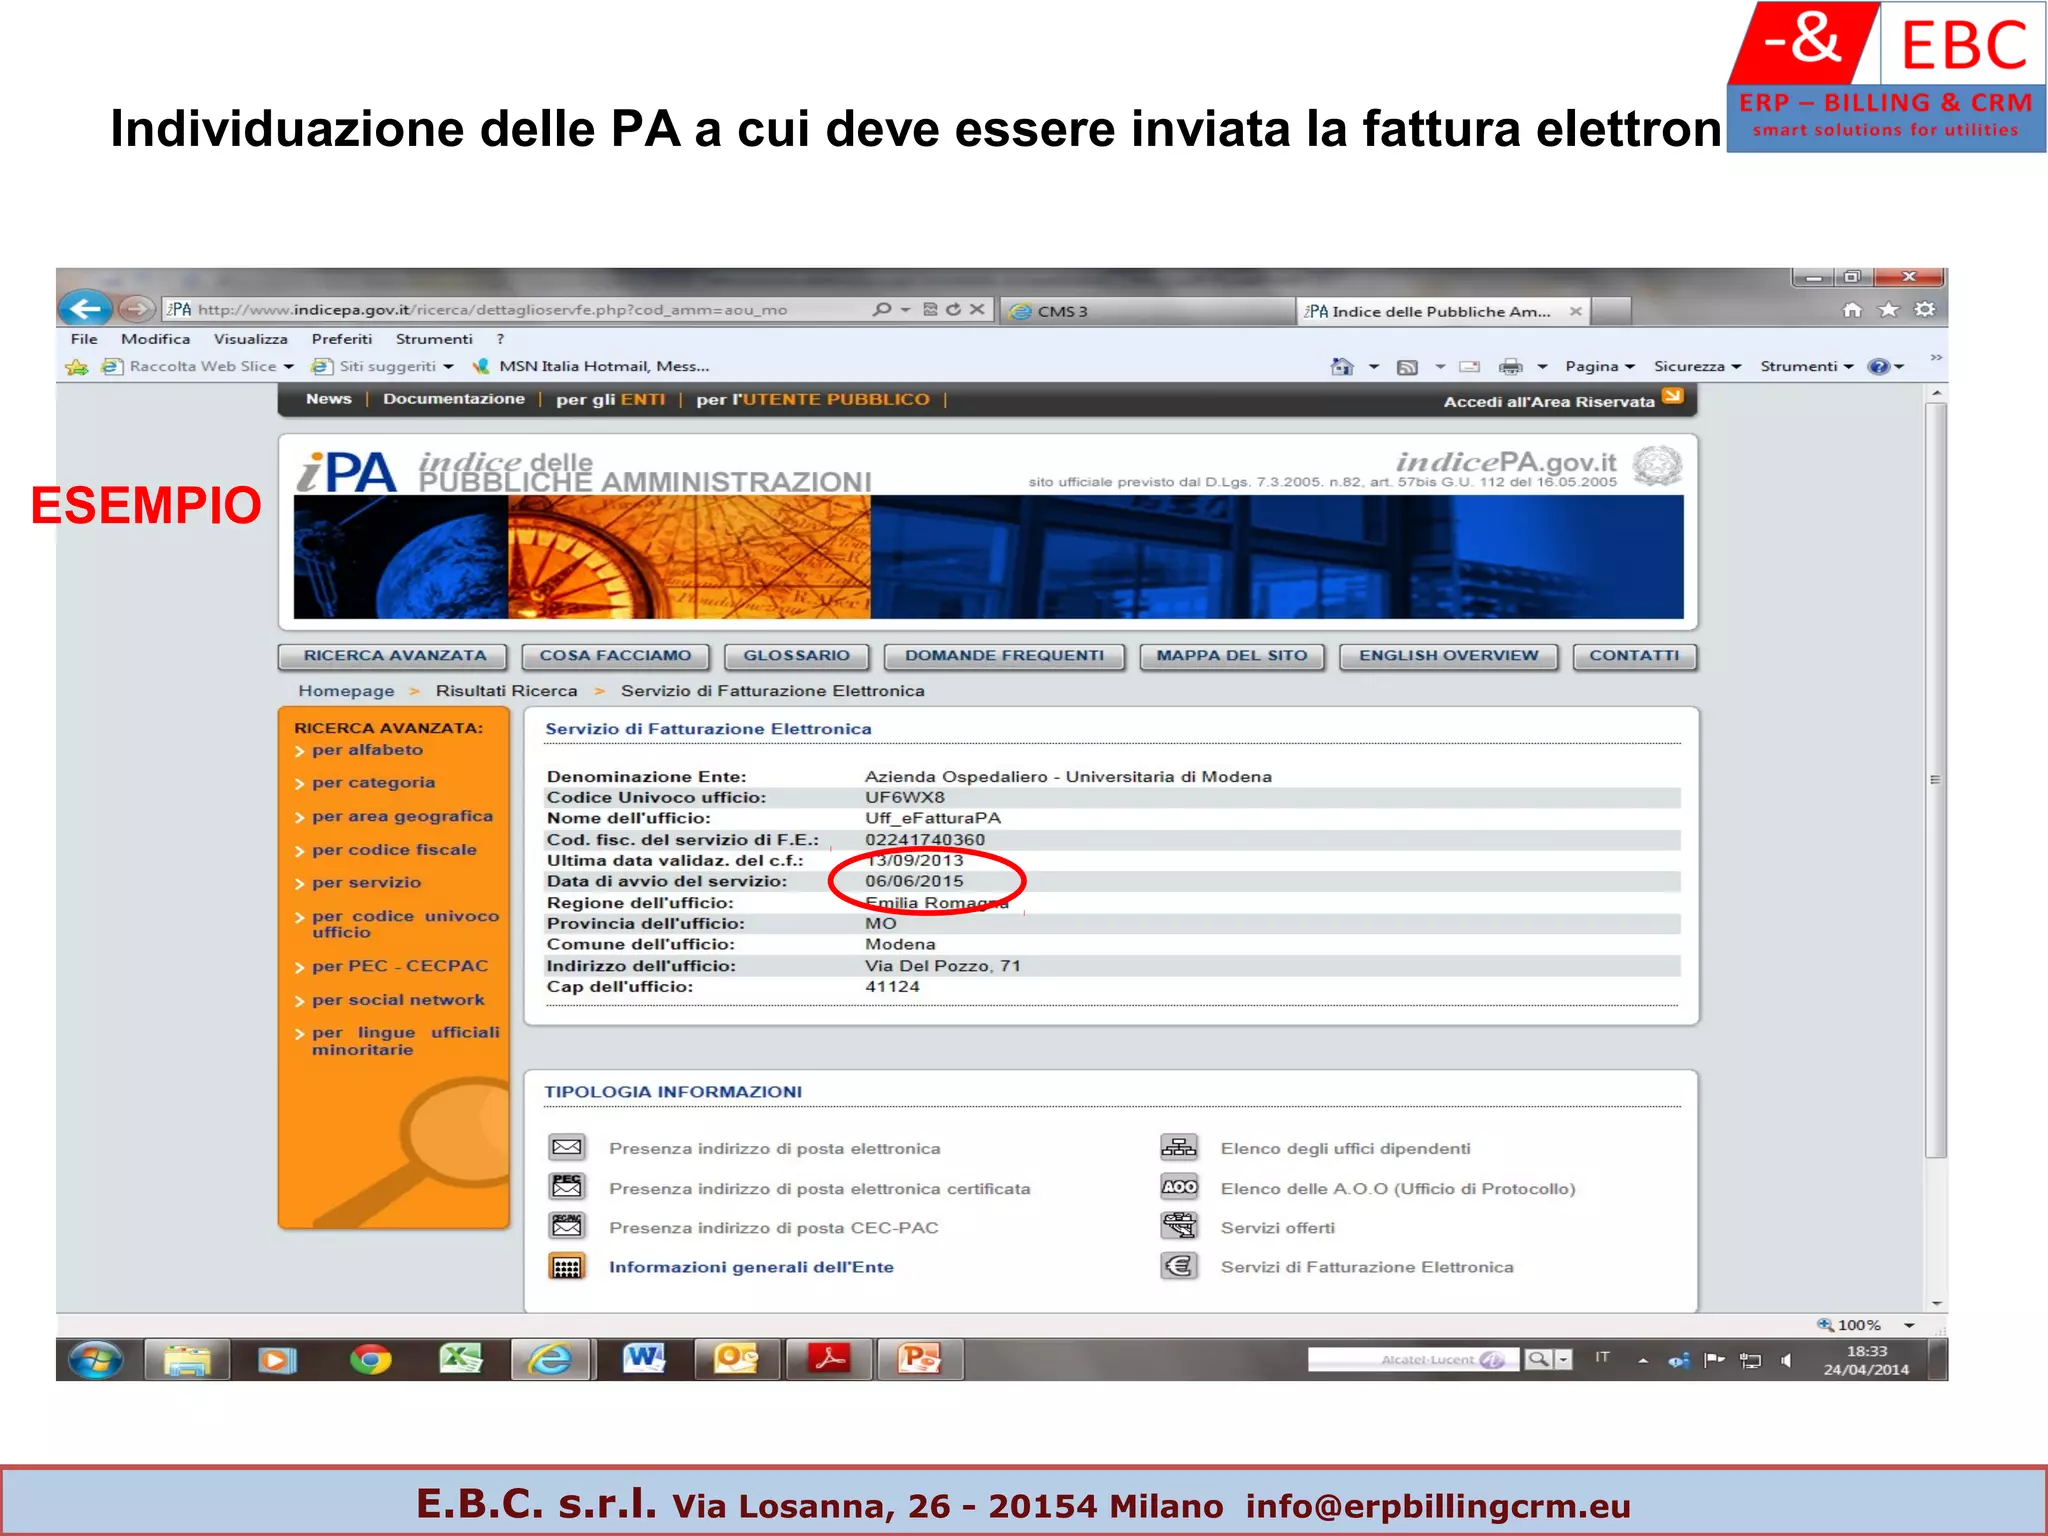The image size is (2048, 1536).
Task: Click the browser forward arrow button
Action: pos(136,310)
